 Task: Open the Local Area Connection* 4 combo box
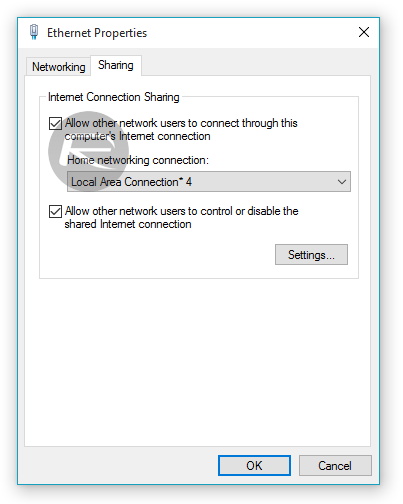209,182
